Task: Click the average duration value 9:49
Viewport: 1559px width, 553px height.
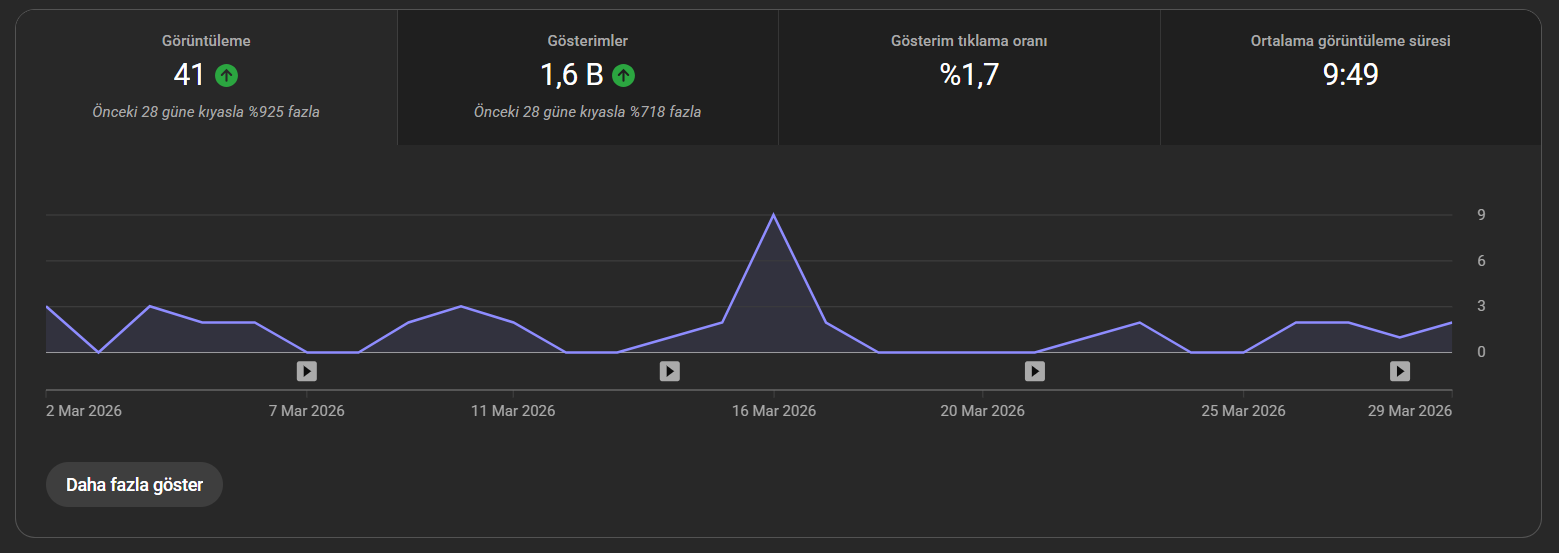Action: click(x=1351, y=75)
